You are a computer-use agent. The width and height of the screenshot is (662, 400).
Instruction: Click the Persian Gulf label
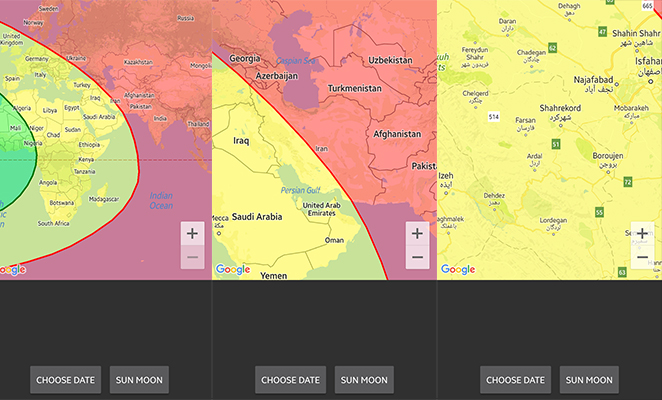(301, 190)
